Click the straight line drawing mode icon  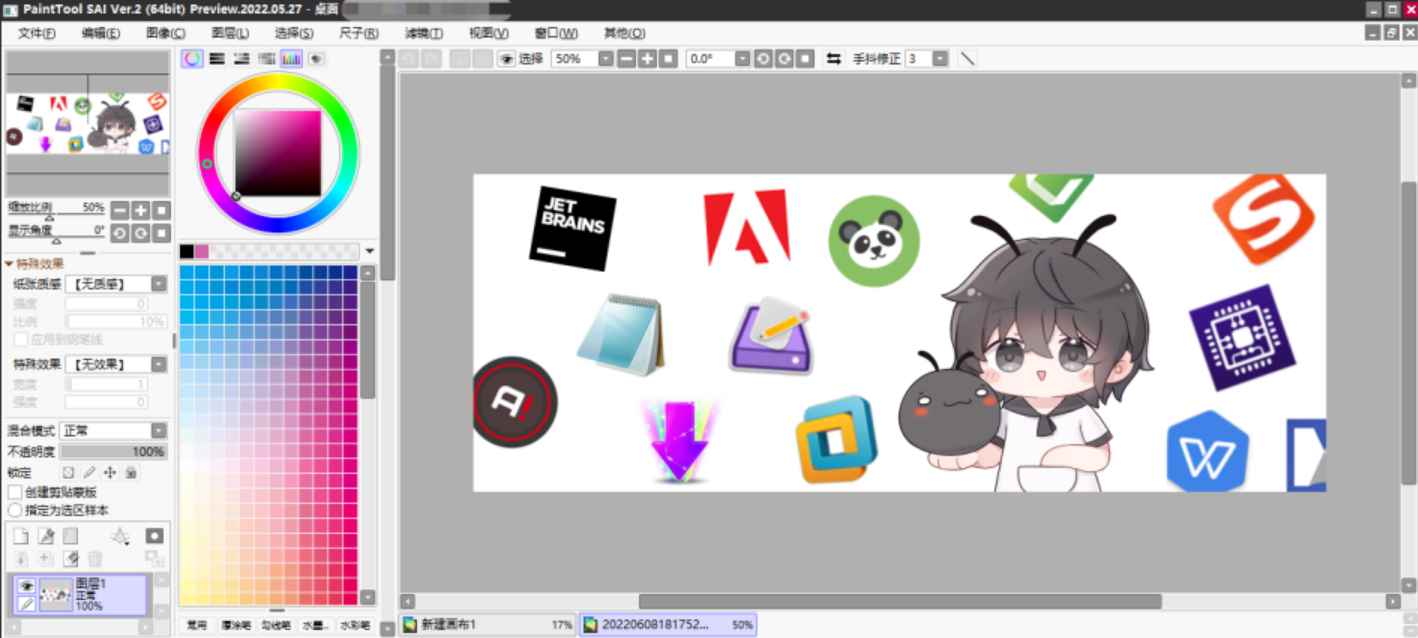click(x=967, y=59)
